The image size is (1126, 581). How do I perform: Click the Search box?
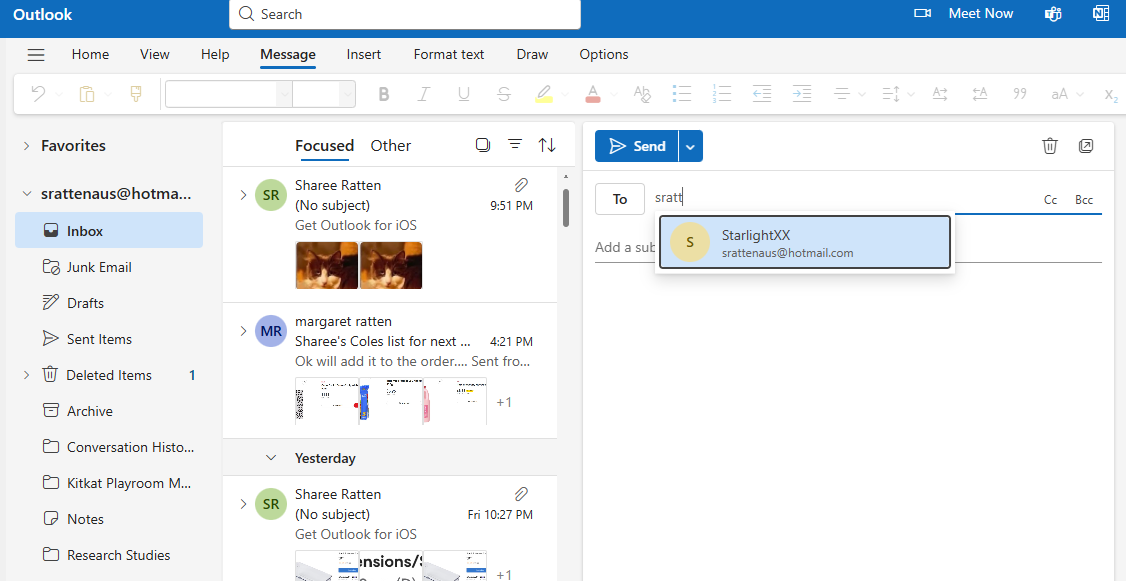point(405,14)
